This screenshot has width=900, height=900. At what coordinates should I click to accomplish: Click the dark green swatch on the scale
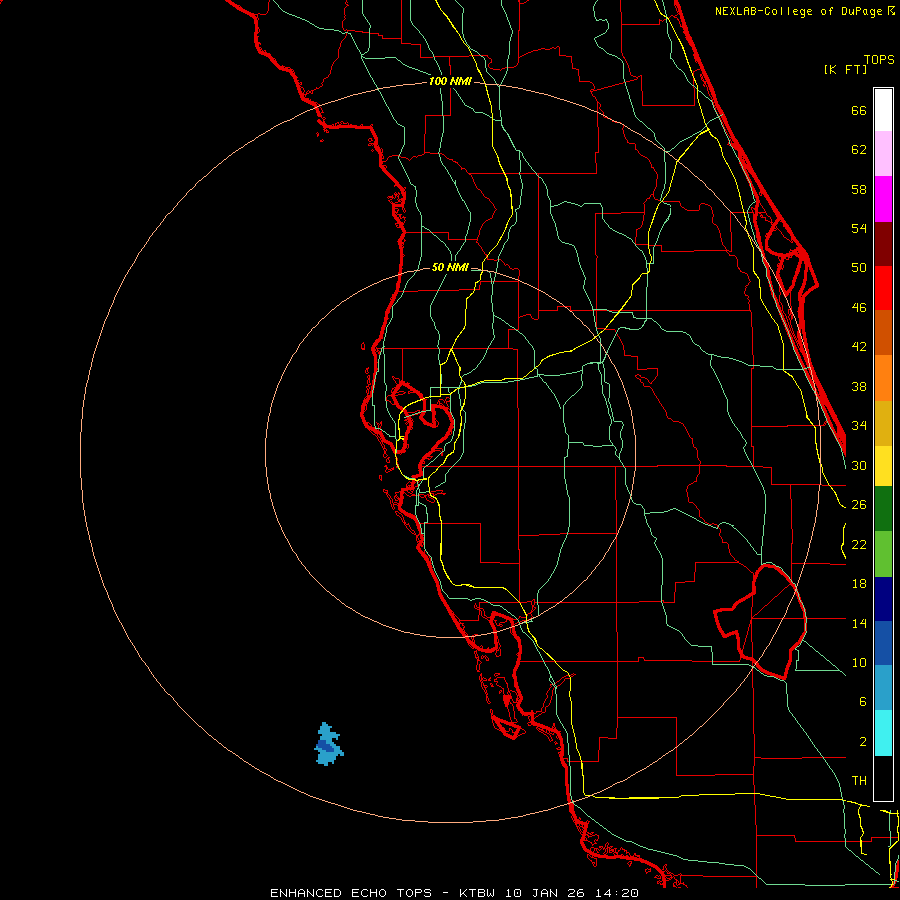pos(883,509)
